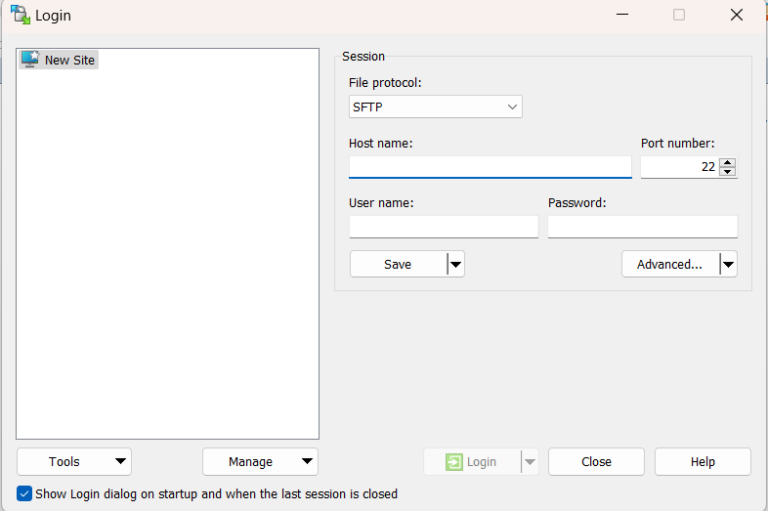Open the Login button dropdown arrow

tap(530, 462)
